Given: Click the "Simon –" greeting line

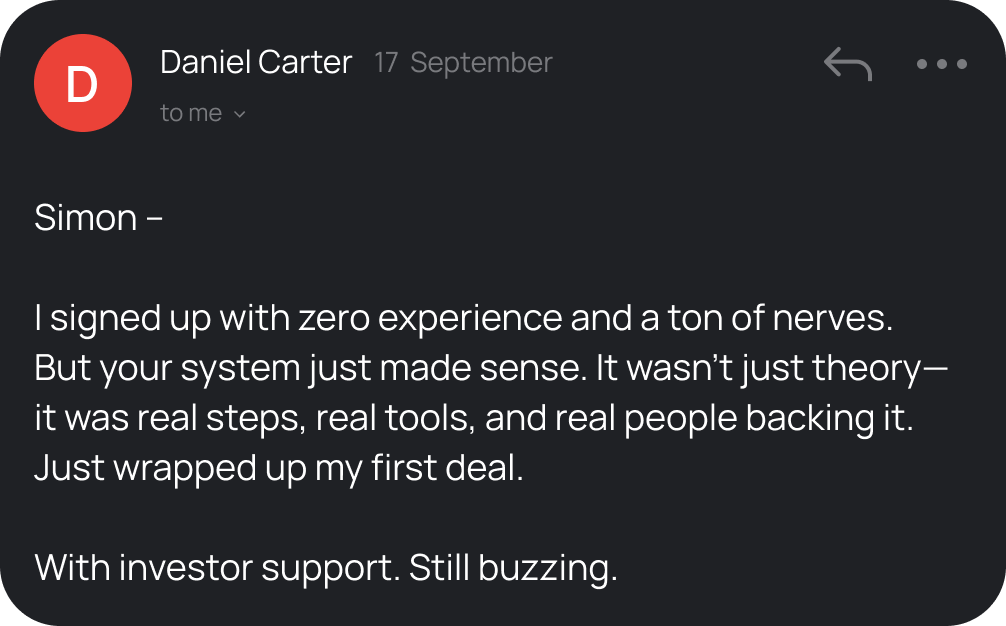Looking at the screenshot, I should coord(98,217).
